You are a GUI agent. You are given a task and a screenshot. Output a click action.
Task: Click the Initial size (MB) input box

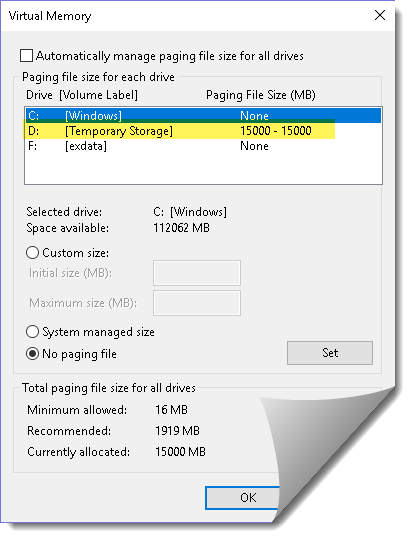(x=197, y=273)
